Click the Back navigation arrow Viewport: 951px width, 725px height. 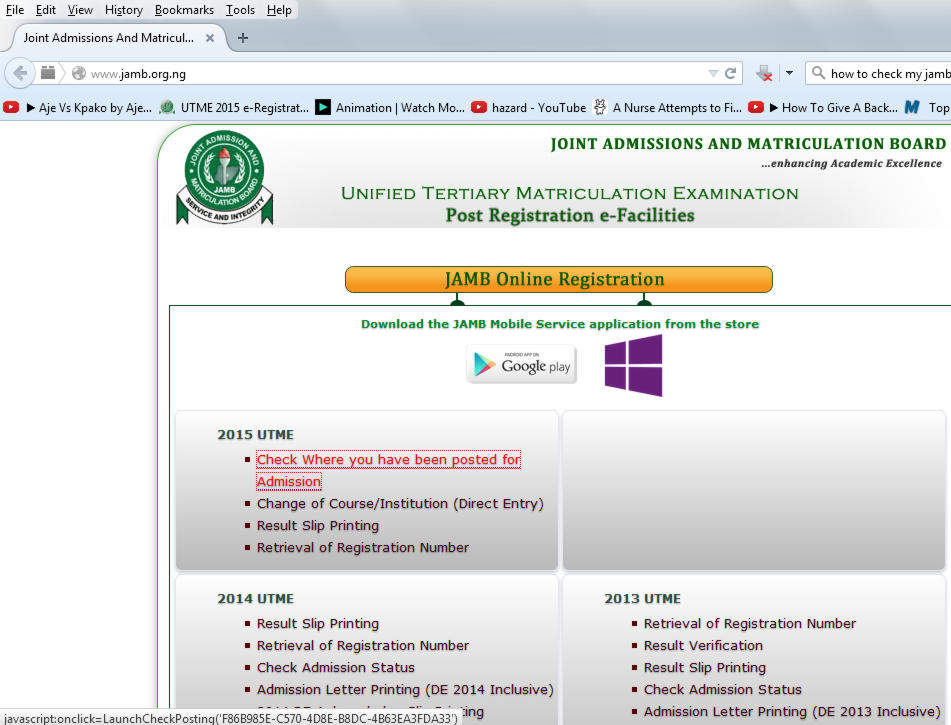20,72
